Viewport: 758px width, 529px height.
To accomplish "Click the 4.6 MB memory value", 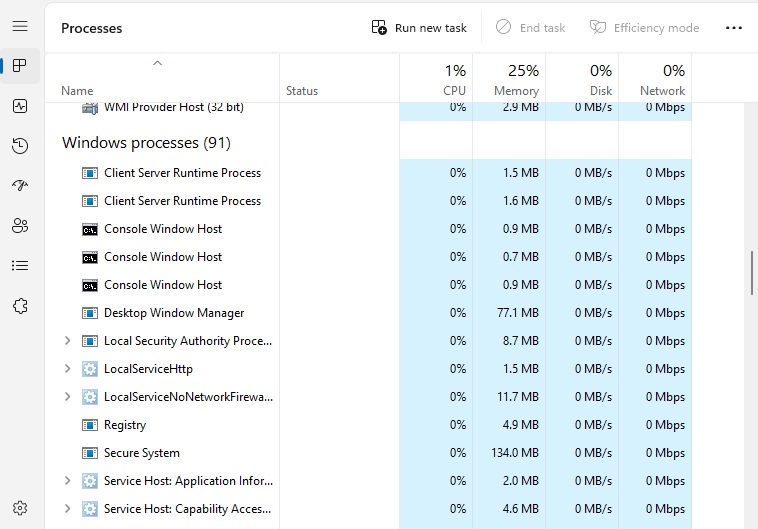I will click(x=520, y=509).
